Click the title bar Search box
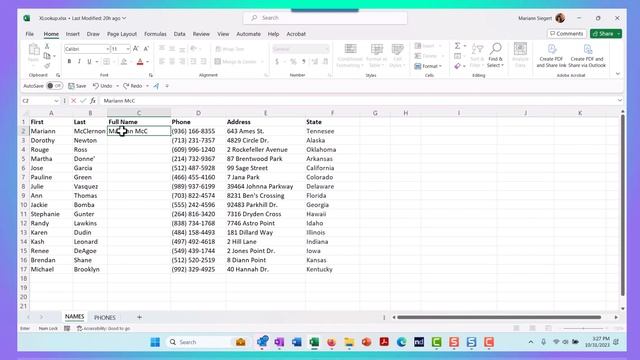This screenshot has width=640, height=360. [x=325, y=18]
